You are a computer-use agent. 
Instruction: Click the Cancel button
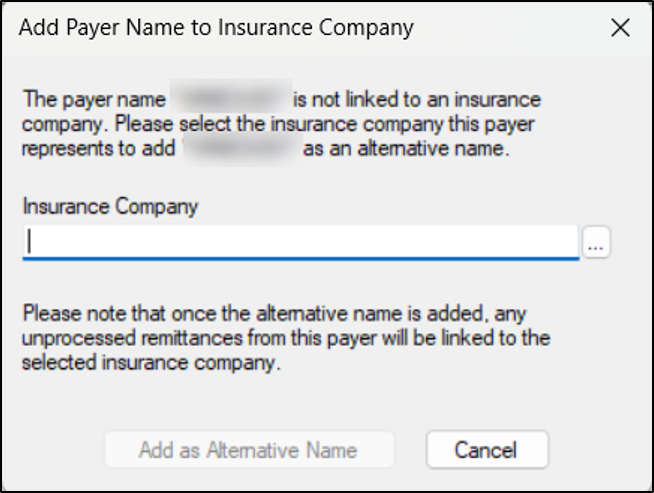pos(487,450)
